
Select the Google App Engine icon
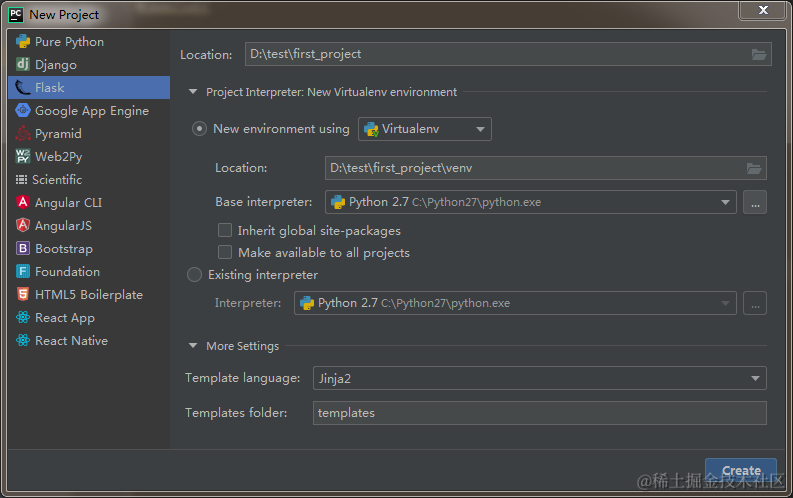point(23,110)
